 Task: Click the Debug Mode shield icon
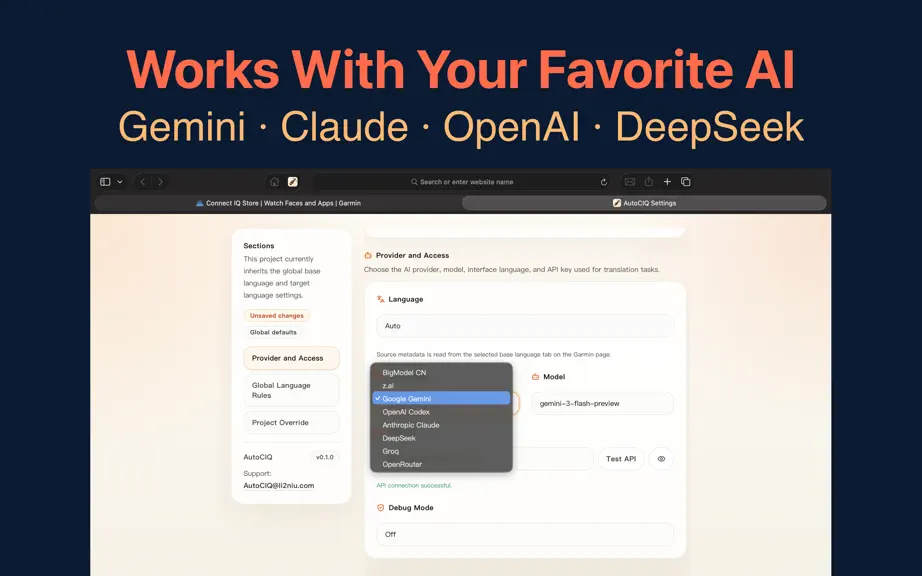pyautogui.click(x=380, y=508)
